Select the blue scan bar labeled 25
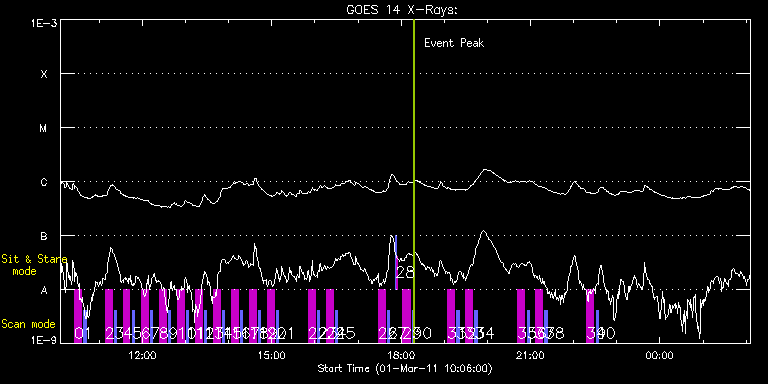This screenshot has width=768, height=384. pyautogui.click(x=336, y=326)
